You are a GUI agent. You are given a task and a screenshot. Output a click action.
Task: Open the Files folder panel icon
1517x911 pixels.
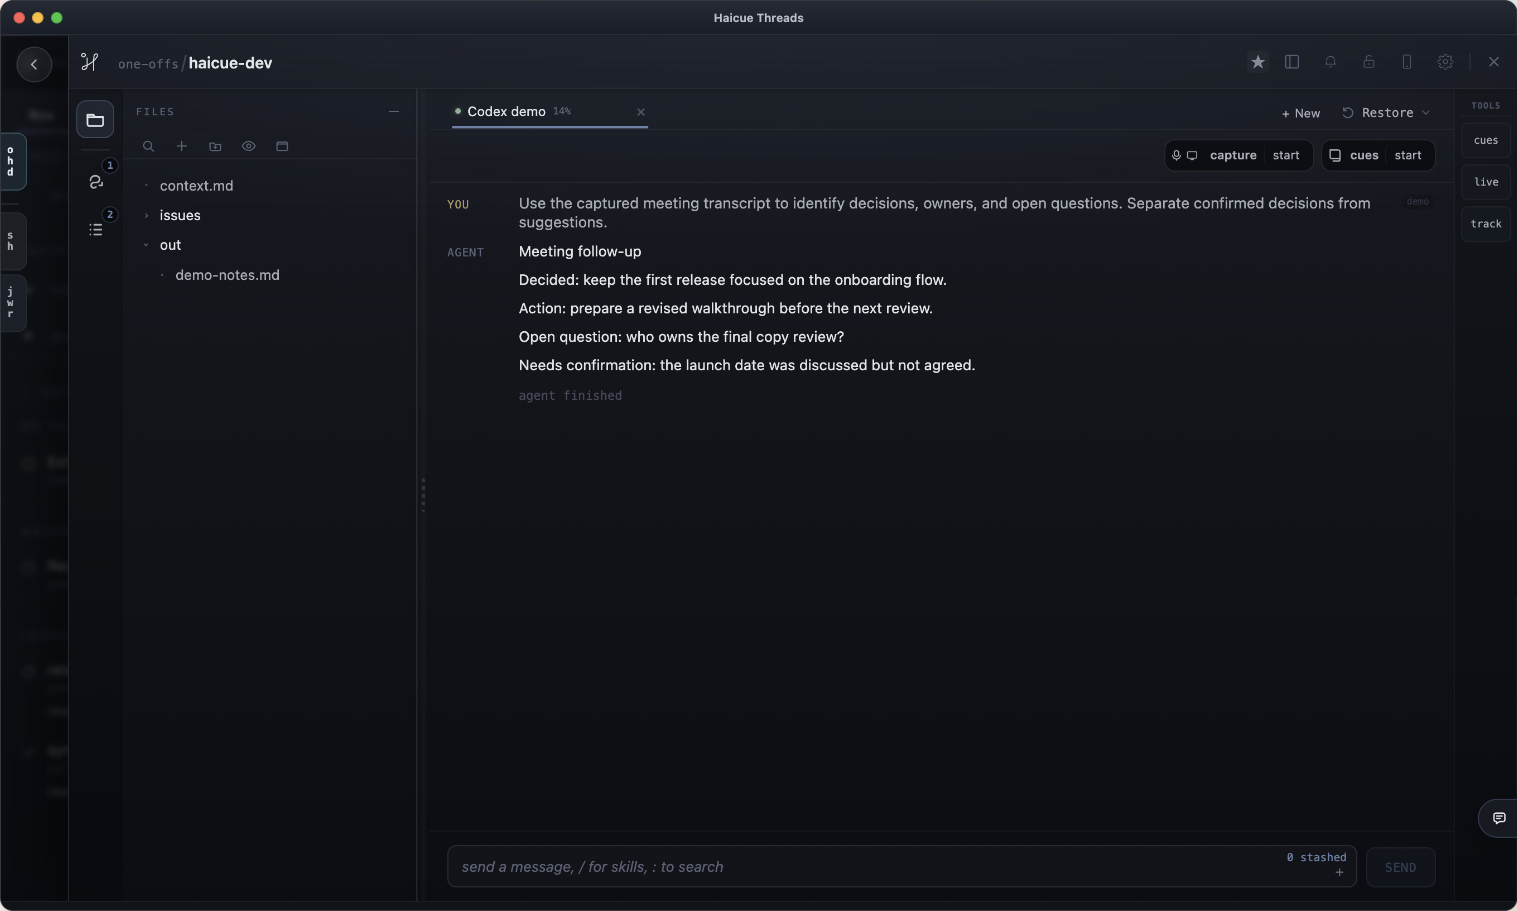tap(95, 120)
